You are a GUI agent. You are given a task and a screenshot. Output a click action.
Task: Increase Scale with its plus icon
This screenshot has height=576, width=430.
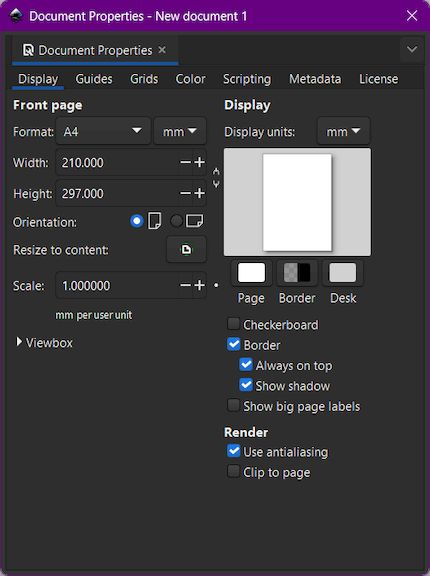pyautogui.click(x=199, y=285)
